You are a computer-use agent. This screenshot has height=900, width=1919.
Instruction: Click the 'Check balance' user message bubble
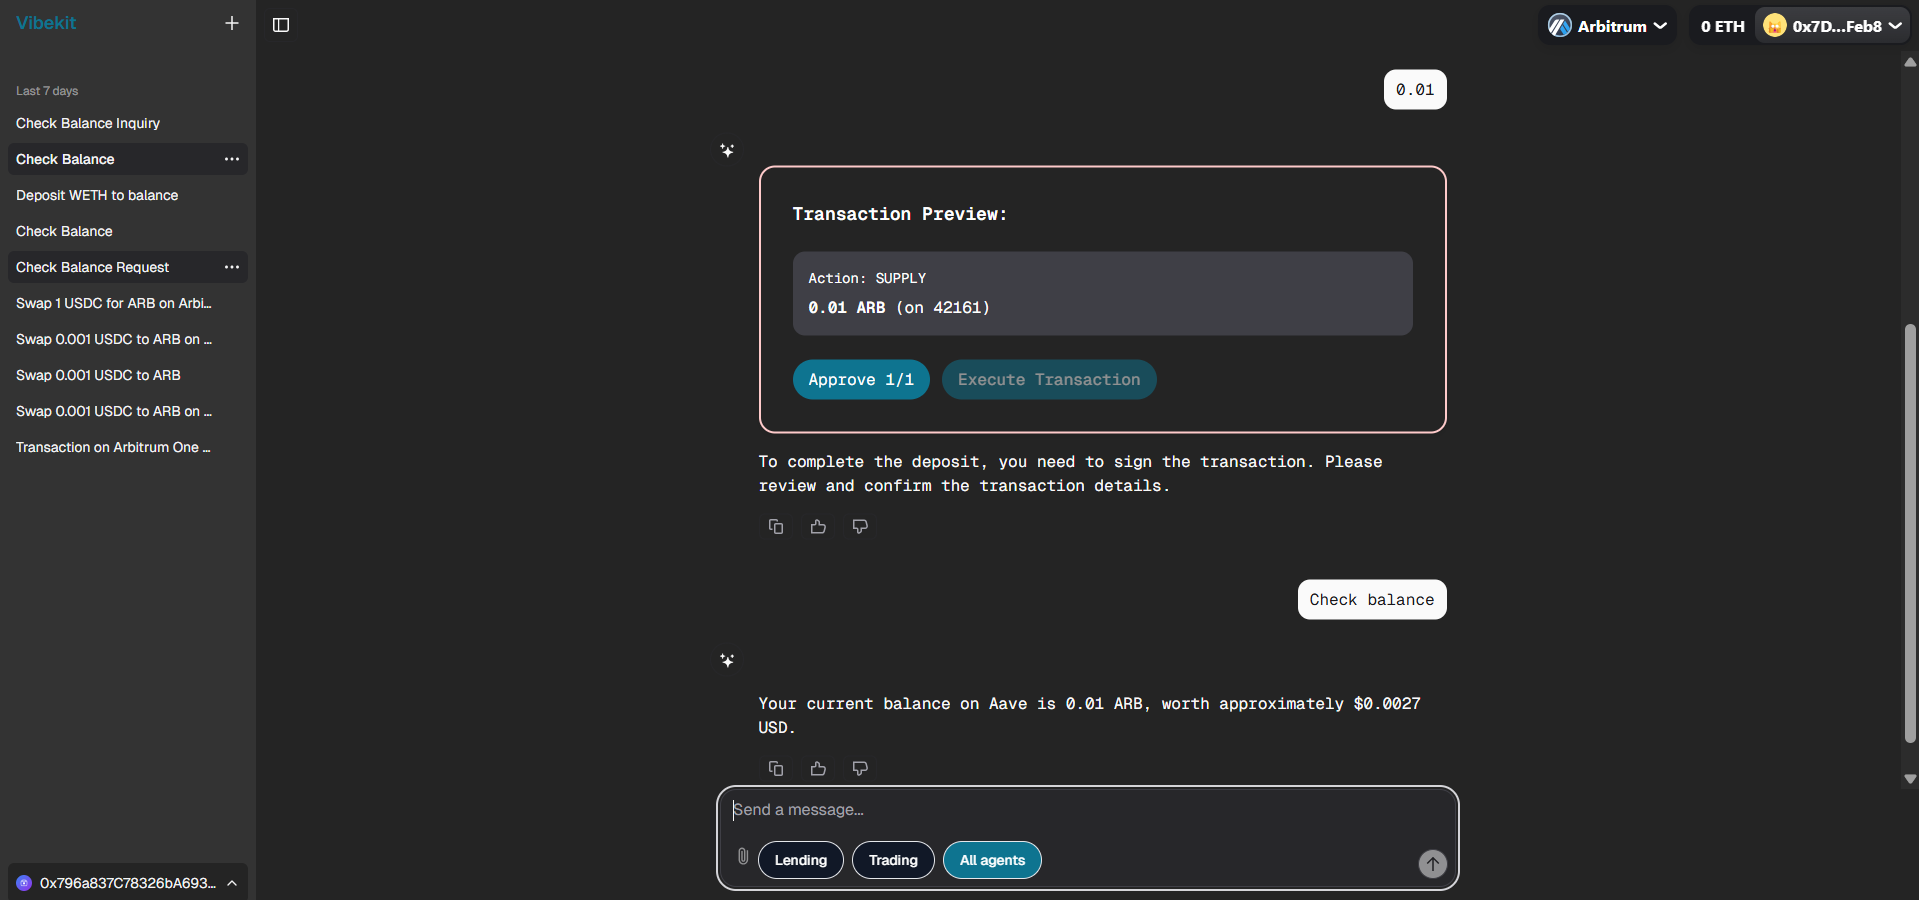[1372, 600]
